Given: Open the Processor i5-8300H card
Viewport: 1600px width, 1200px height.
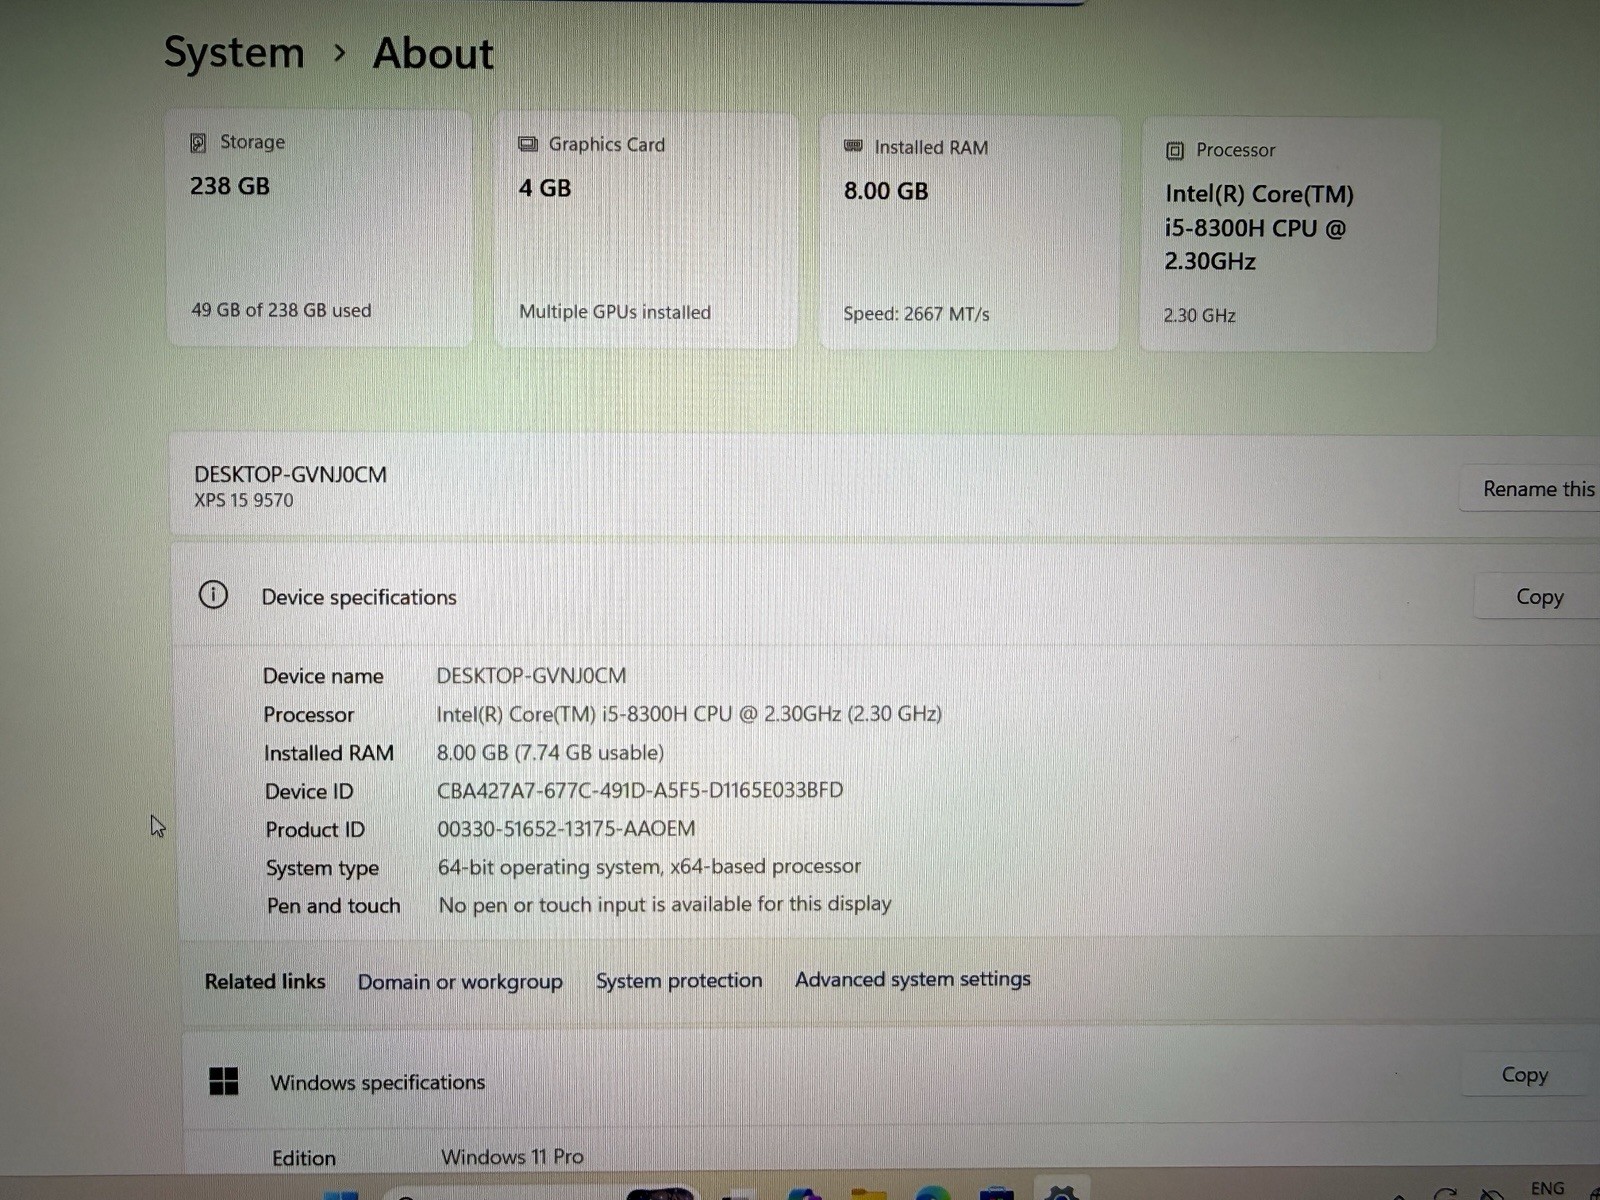Looking at the screenshot, I should [x=1289, y=235].
